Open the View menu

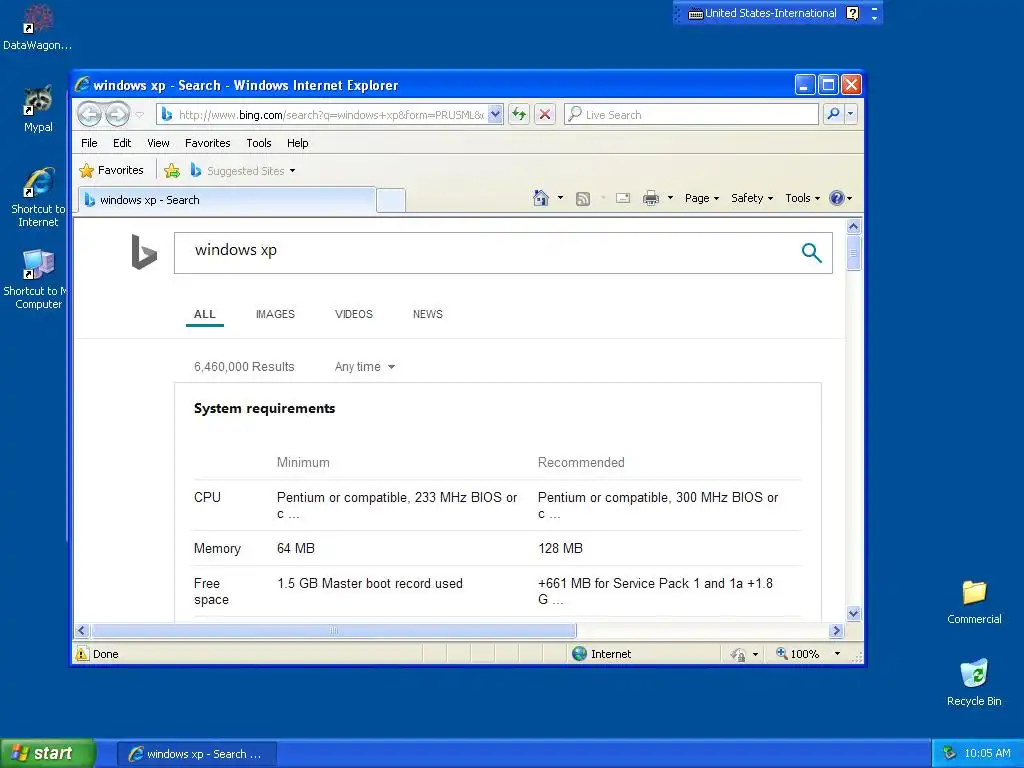coord(158,143)
